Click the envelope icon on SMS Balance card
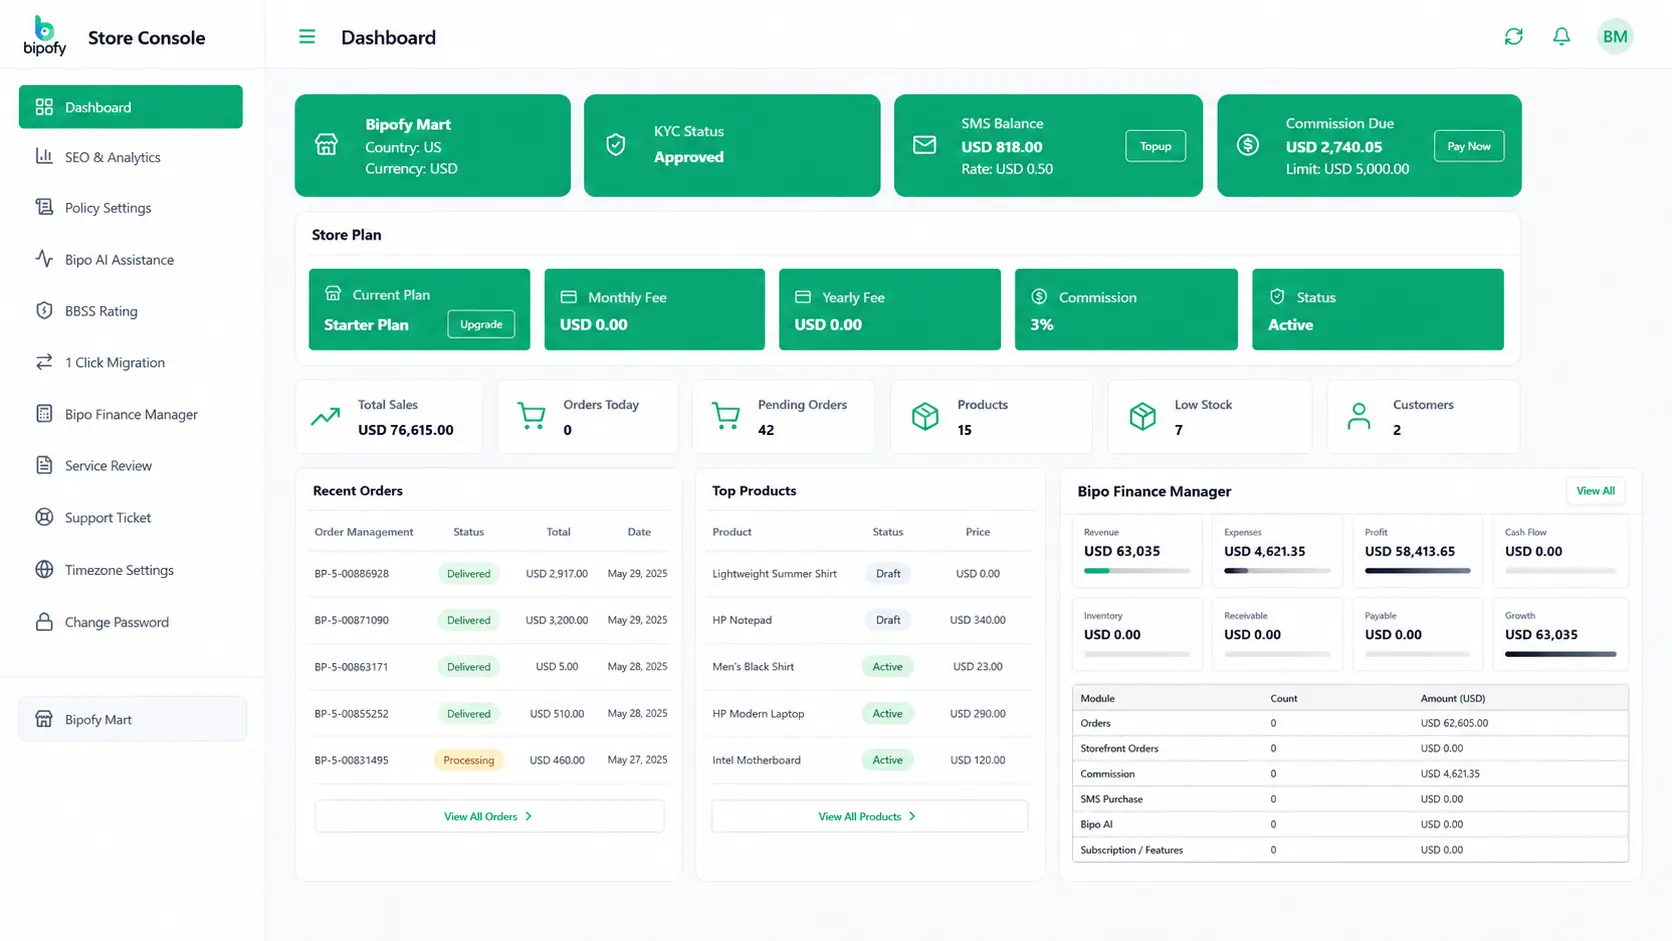Screen dimensions: 1672x941 point(925,145)
